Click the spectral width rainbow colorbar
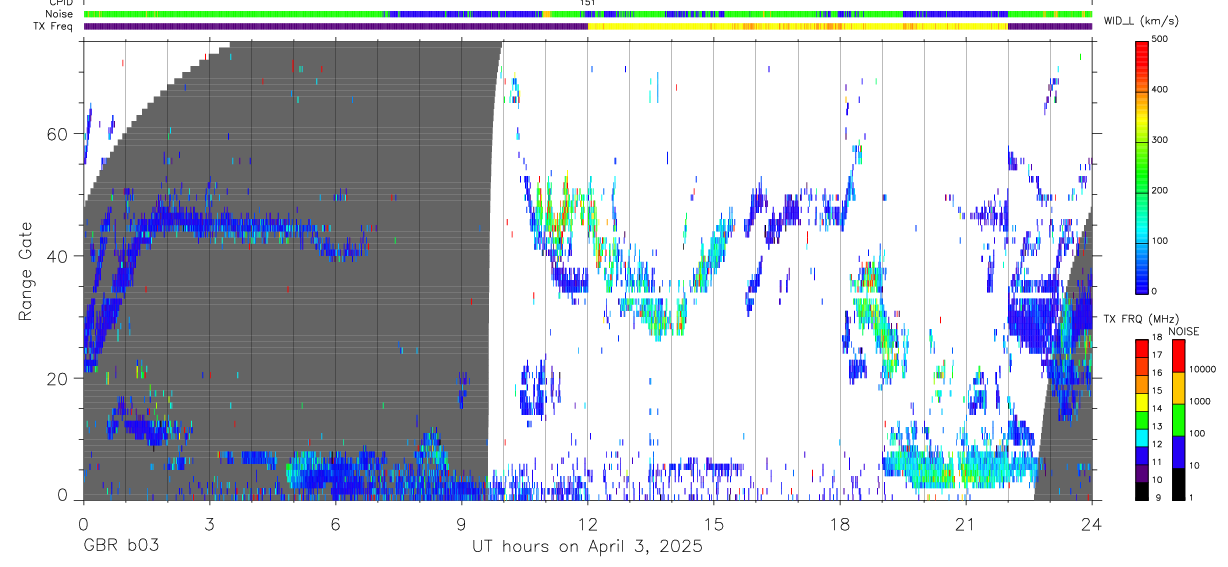1228x567 pixels. (1142, 167)
